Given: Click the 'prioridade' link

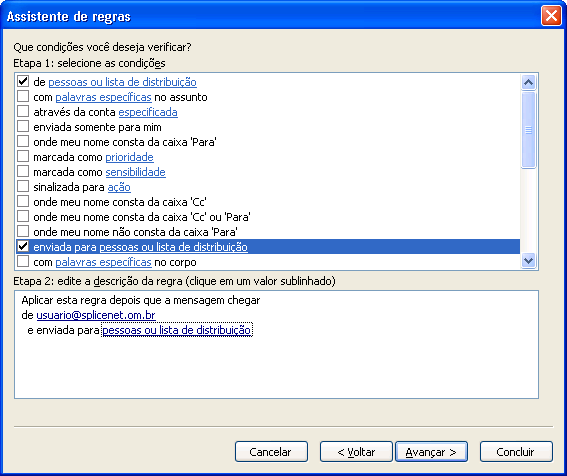Looking at the screenshot, I should point(129,157).
